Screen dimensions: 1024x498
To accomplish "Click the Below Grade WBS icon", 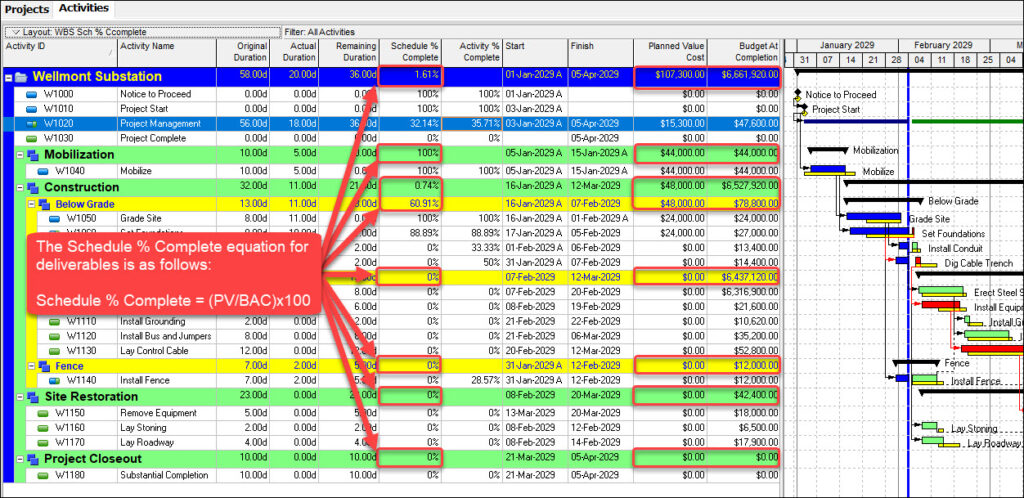I will [x=44, y=204].
